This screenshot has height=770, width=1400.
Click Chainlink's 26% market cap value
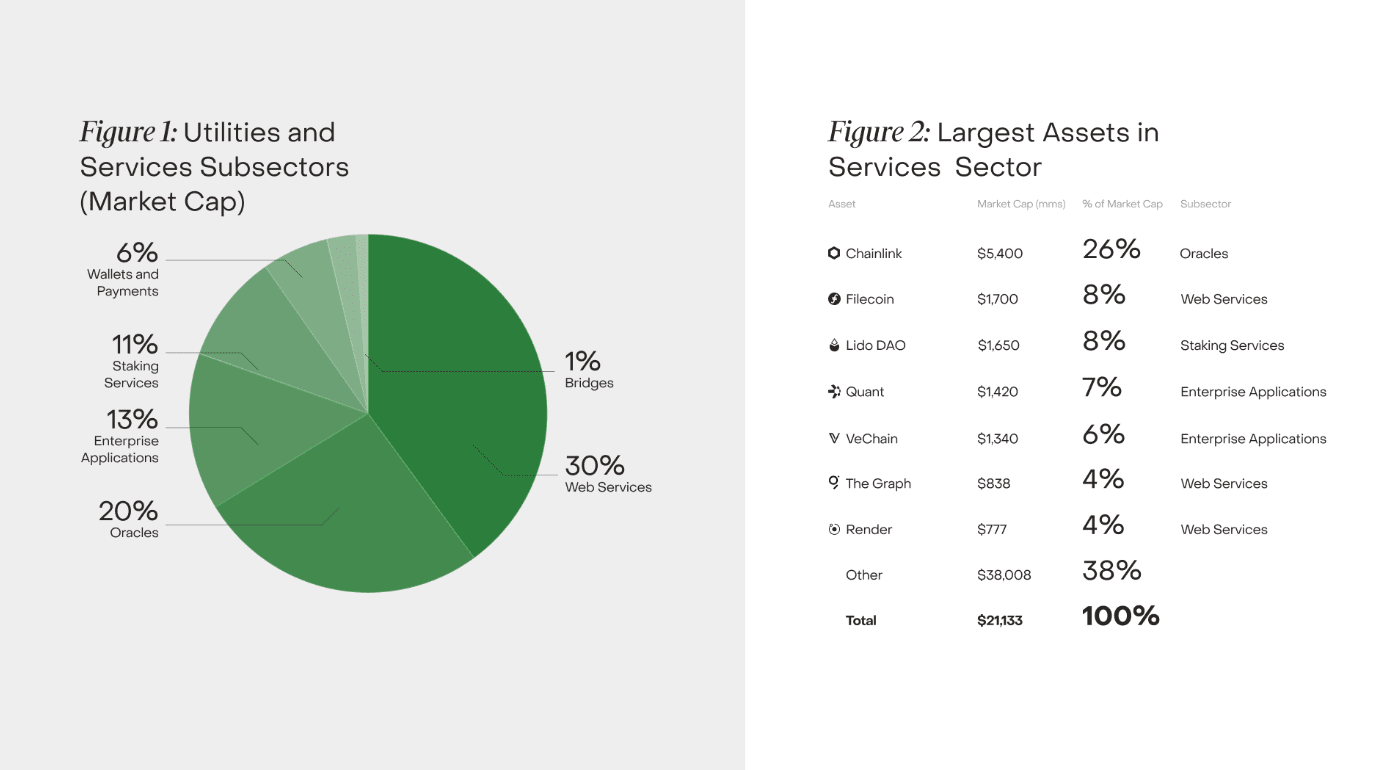pos(1111,249)
